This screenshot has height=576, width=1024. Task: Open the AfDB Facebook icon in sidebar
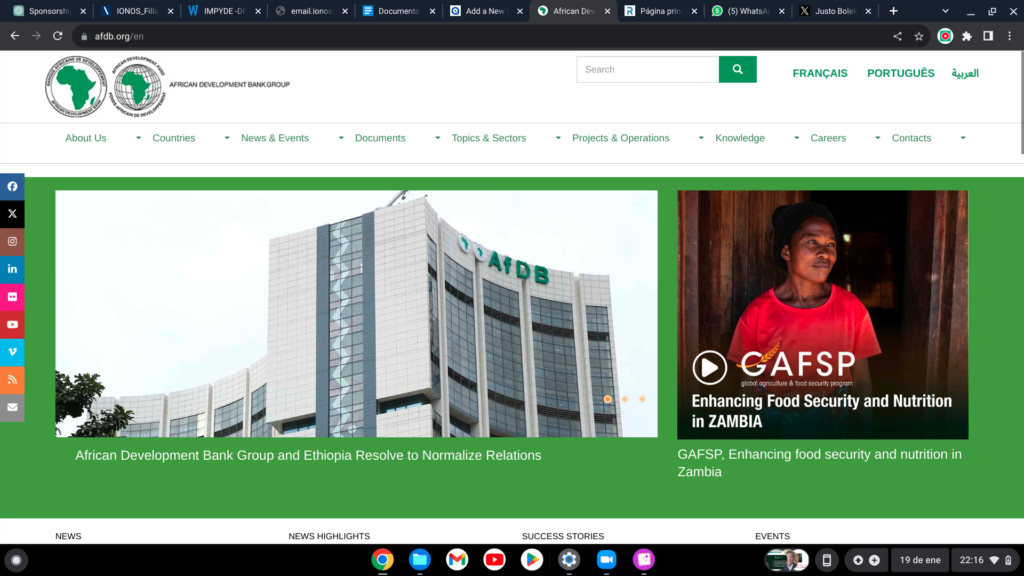point(12,186)
